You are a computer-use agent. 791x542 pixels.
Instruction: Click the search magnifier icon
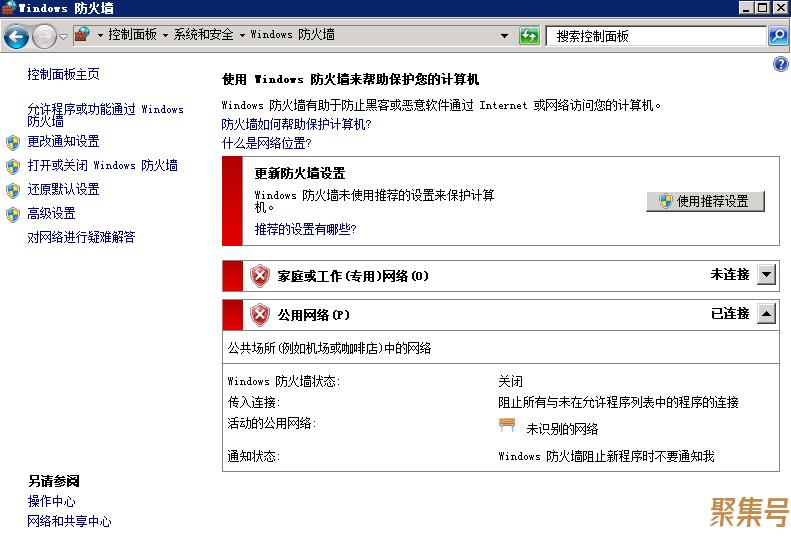point(777,36)
